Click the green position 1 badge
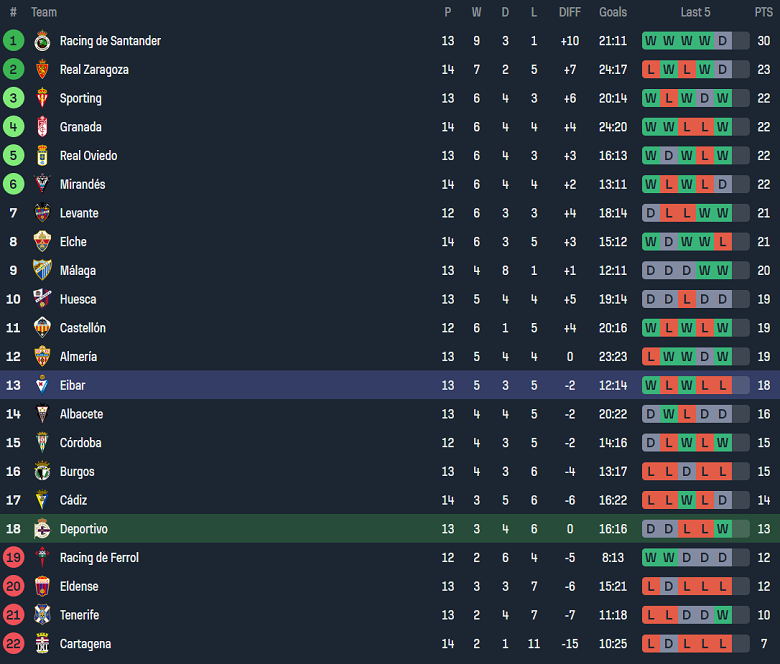 click(13, 41)
